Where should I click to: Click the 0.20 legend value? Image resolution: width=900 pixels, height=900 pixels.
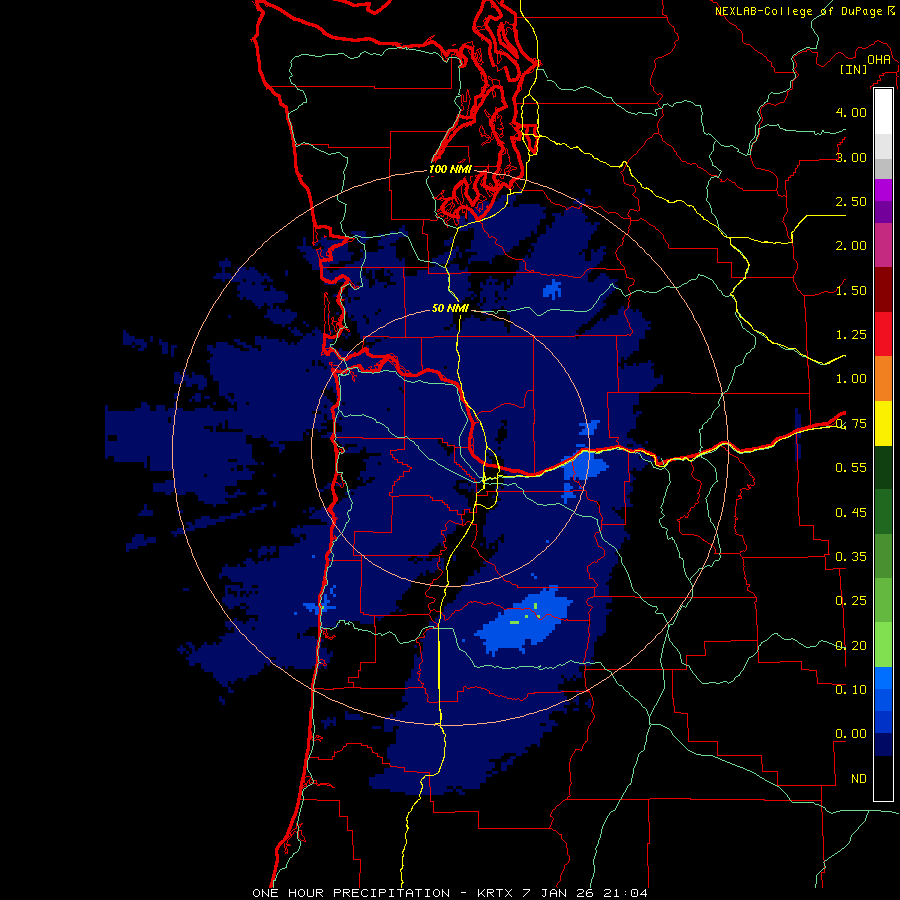[x=851, y=645]
